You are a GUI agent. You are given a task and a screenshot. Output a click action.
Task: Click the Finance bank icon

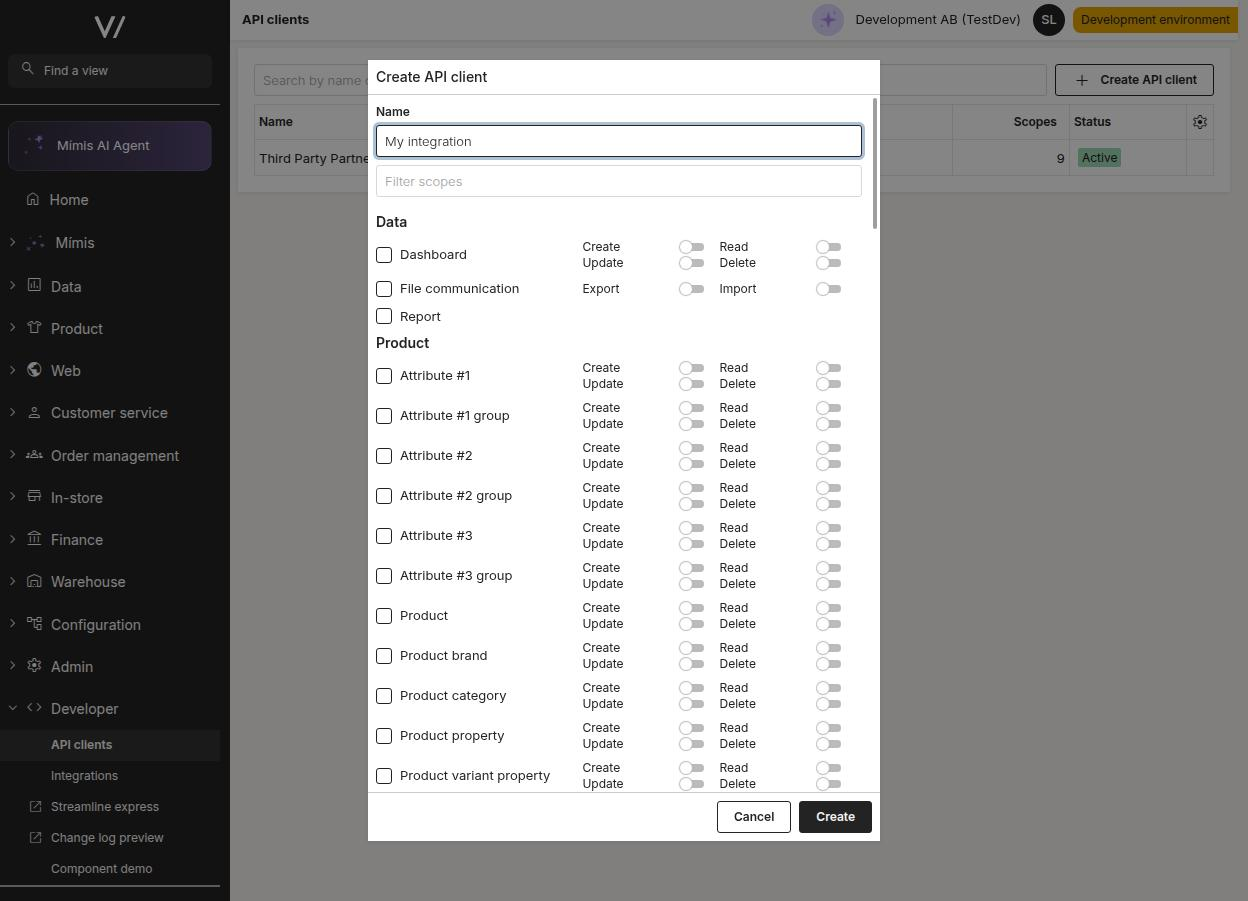click(34, 539)
